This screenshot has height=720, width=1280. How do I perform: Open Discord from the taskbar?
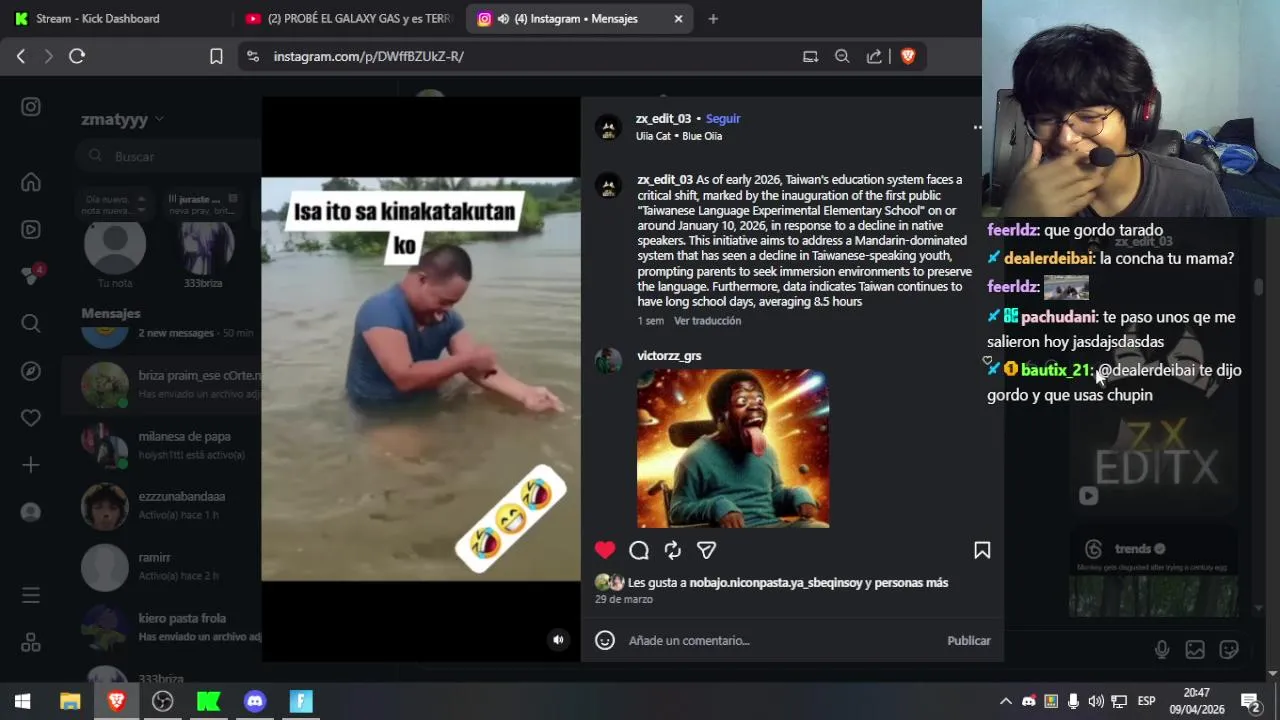(255, 701)
